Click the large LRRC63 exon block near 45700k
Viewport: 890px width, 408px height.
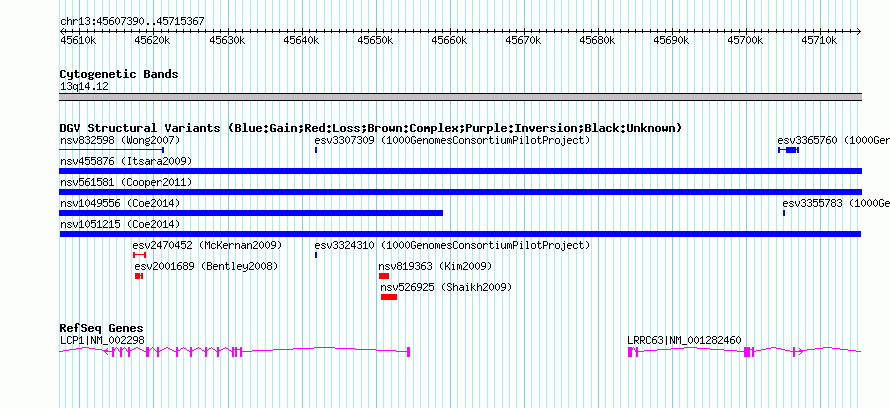coord(748,352)
